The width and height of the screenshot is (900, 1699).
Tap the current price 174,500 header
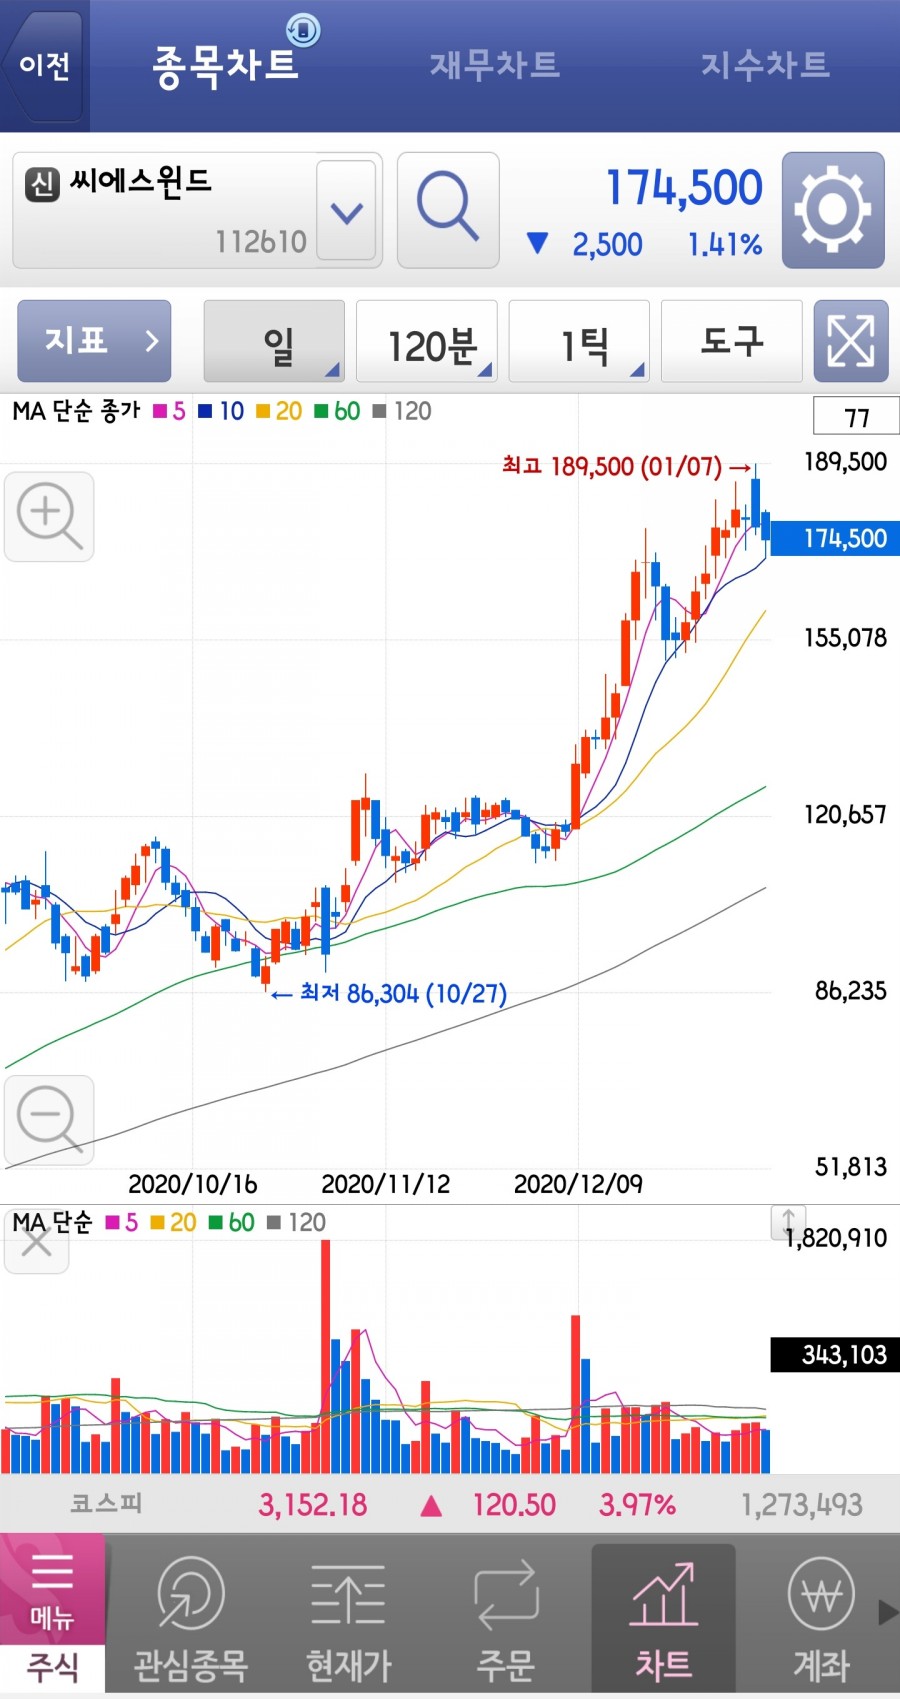point(684,188)
